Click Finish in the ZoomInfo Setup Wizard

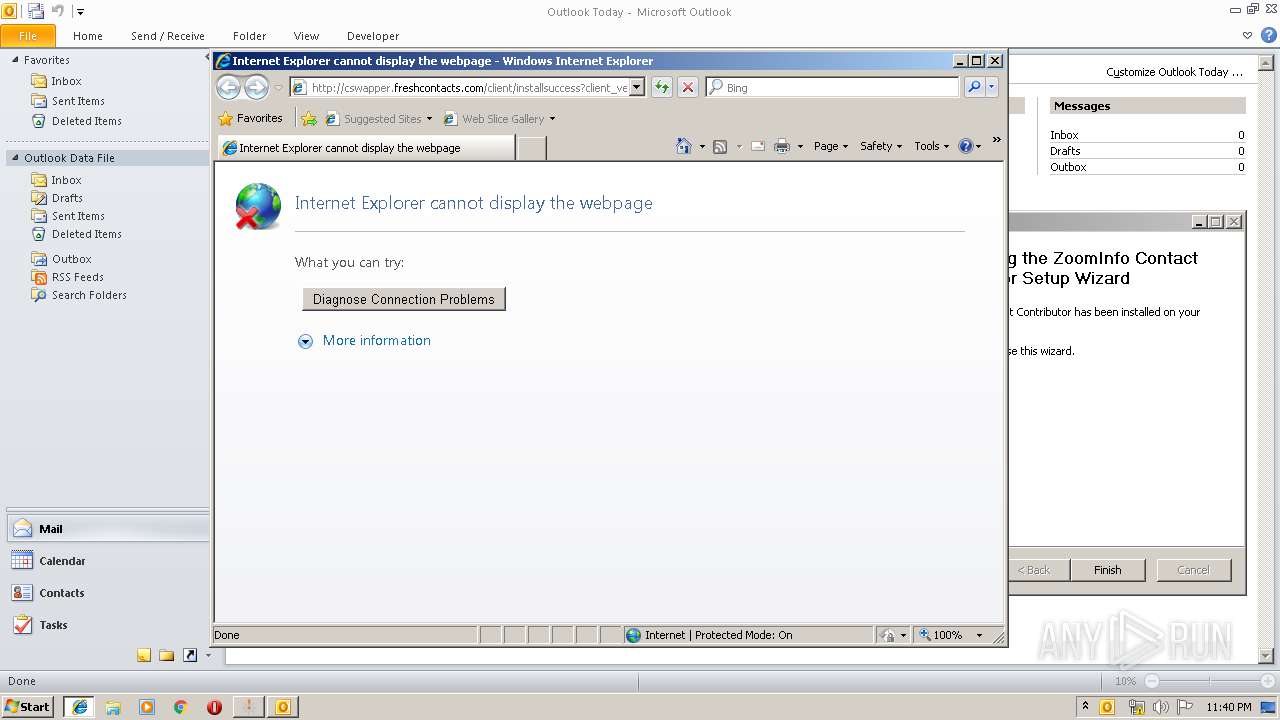pyautogui.click(x=1108, y=570)
